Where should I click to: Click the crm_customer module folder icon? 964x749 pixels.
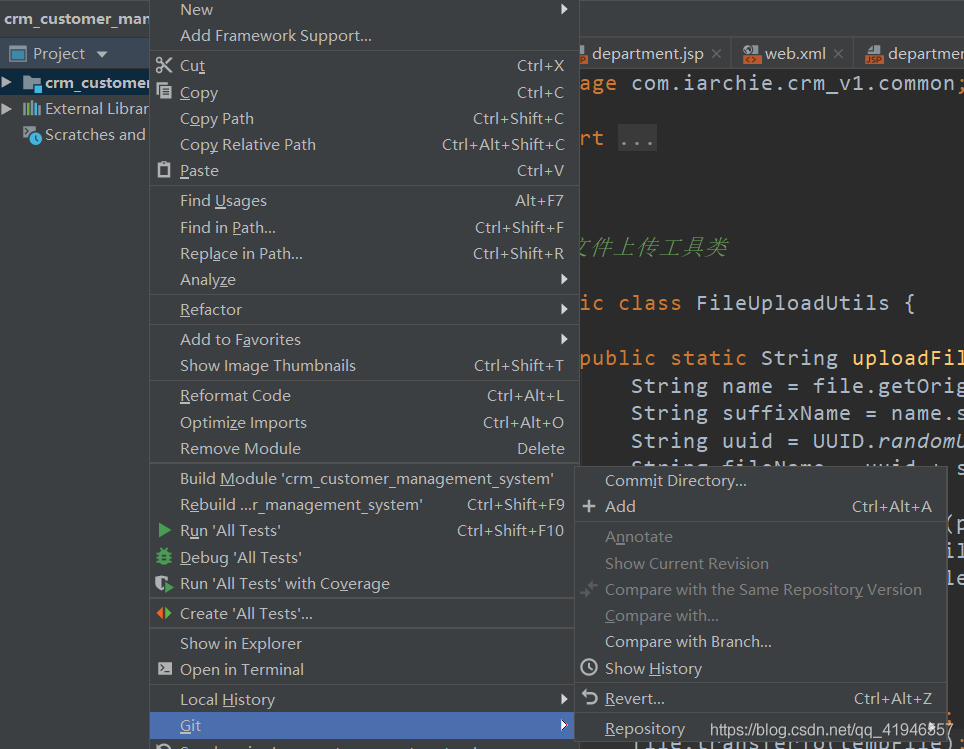click(x=32, y=83)
